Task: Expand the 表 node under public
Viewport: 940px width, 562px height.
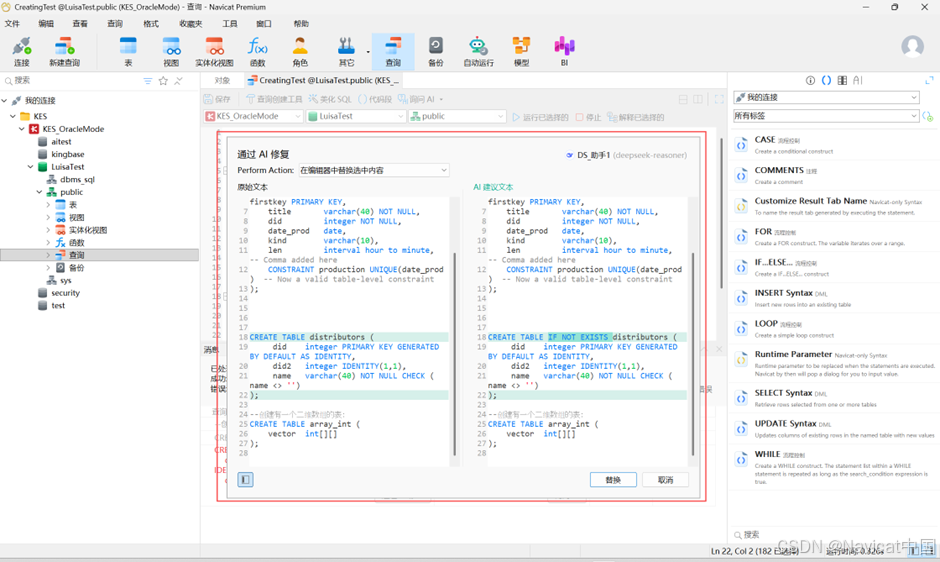Action: tap(48, 205)
